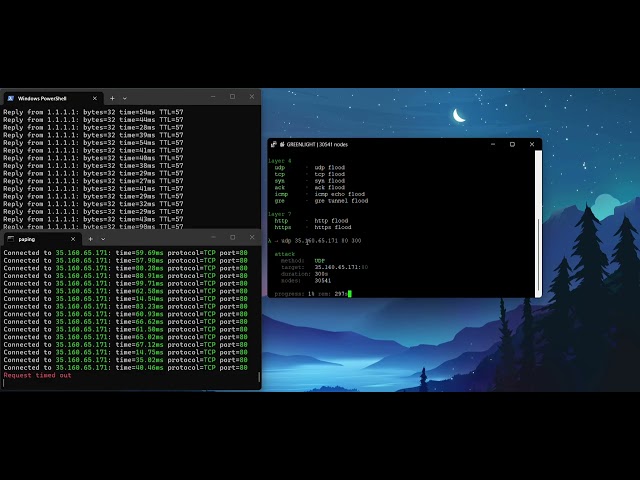Image resolution: width=640 pixels, height=480 pixels.
Task: Select the Windows PowerShell tab
Action: 53,98
